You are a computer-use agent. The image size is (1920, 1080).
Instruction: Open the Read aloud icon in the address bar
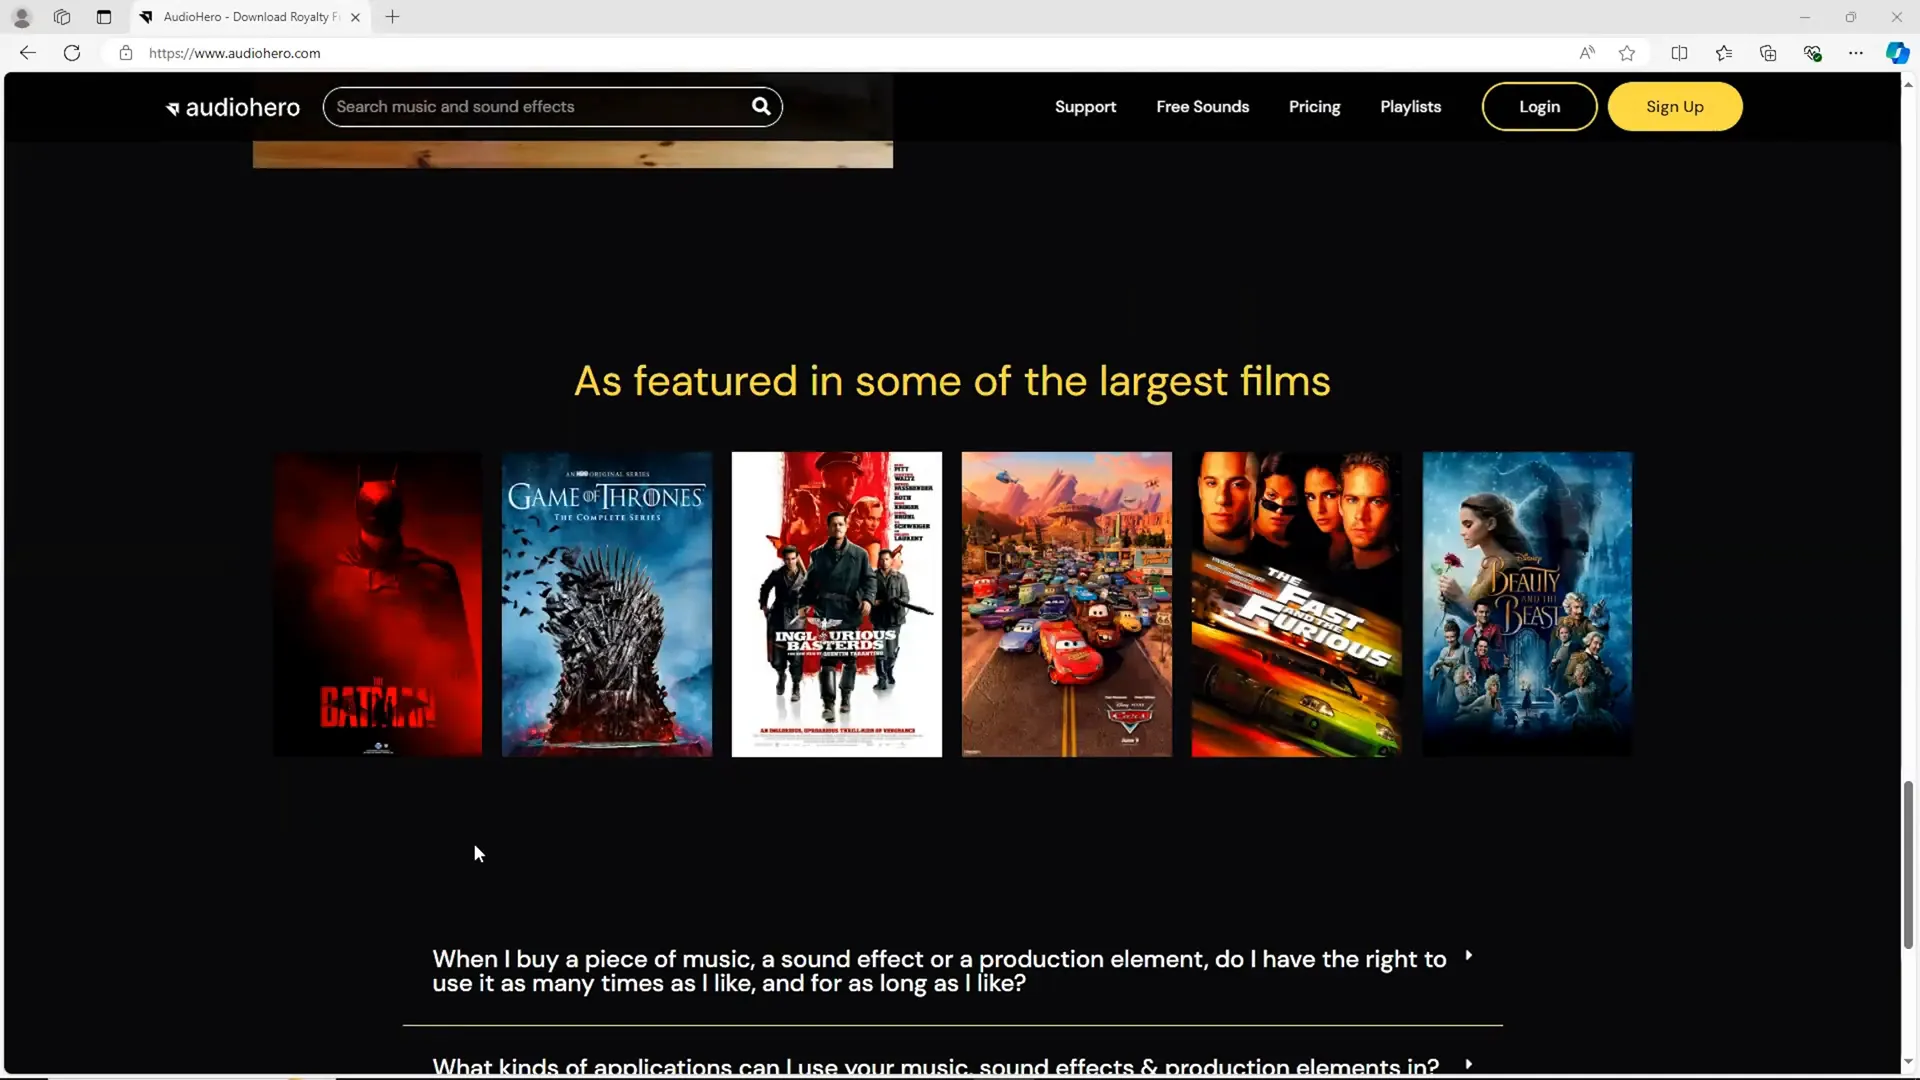[1587, 53]
